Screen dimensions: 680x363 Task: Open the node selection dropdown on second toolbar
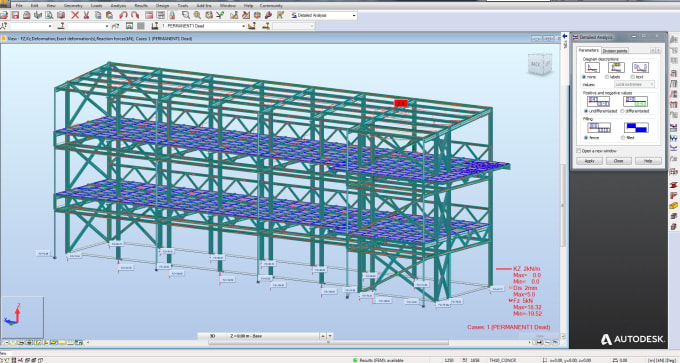click(50, 26)
